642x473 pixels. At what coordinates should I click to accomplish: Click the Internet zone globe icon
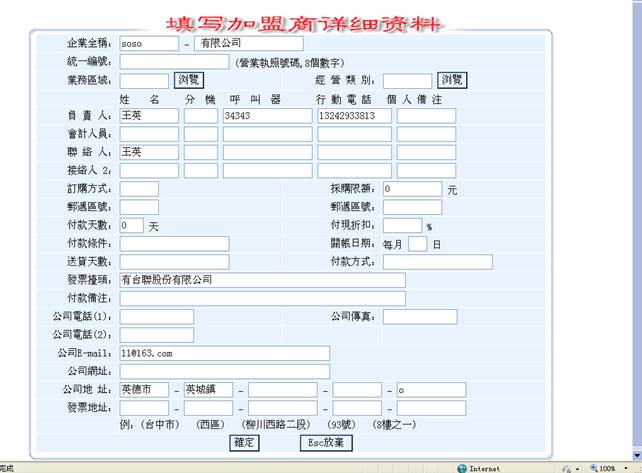pyautogui.click(x=462, y=468)
